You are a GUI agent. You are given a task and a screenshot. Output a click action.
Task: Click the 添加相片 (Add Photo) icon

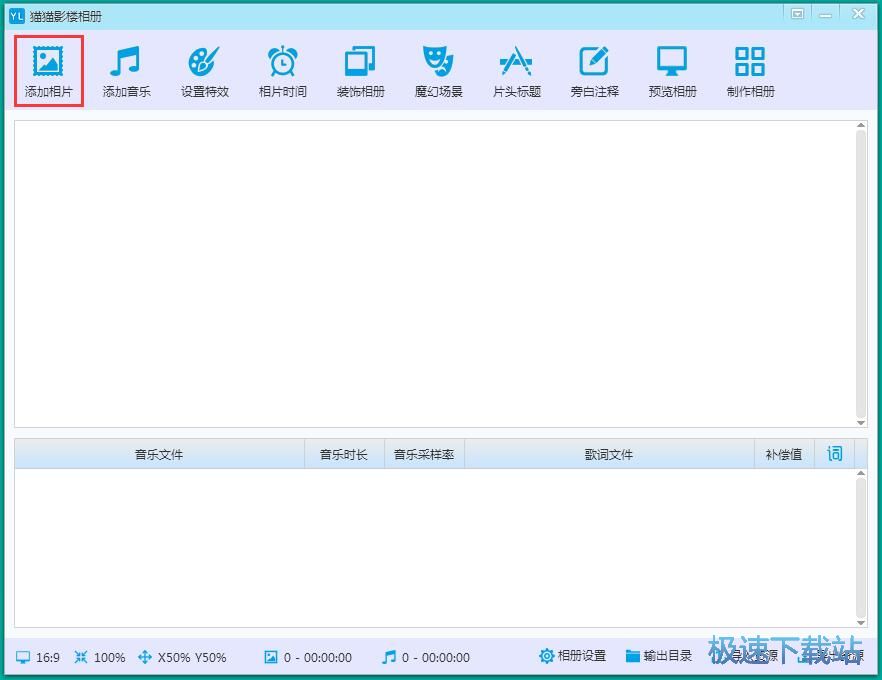(x=48, y=62)
